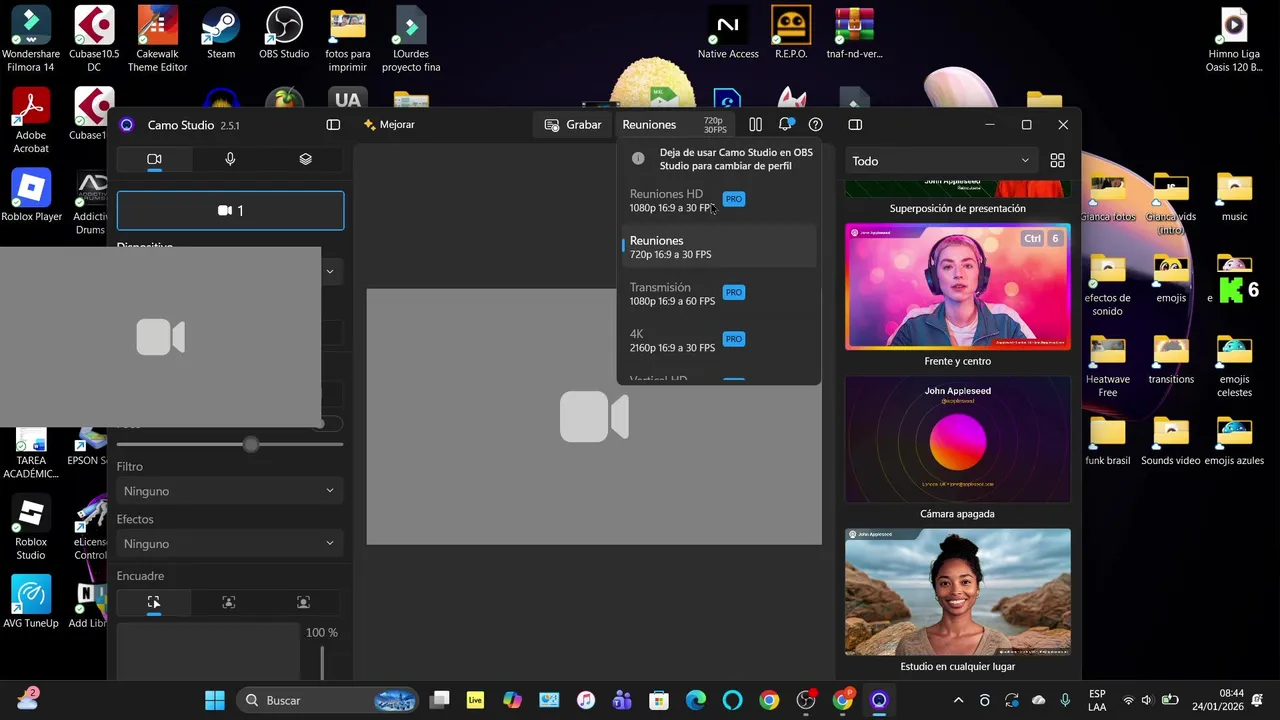
Task: Select the face portrait framing mode icon
Action: pyautogui.click(x=304, y=602)
